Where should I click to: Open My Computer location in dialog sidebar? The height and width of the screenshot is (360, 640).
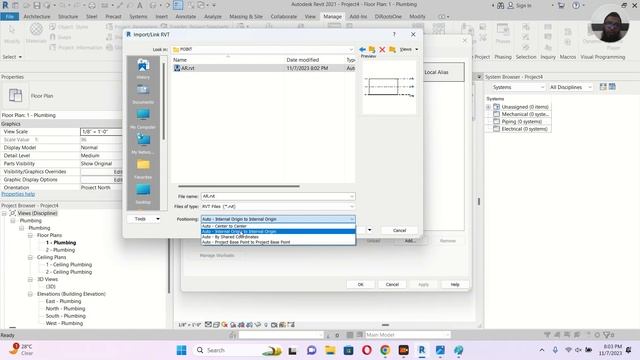tap(143, 119)
